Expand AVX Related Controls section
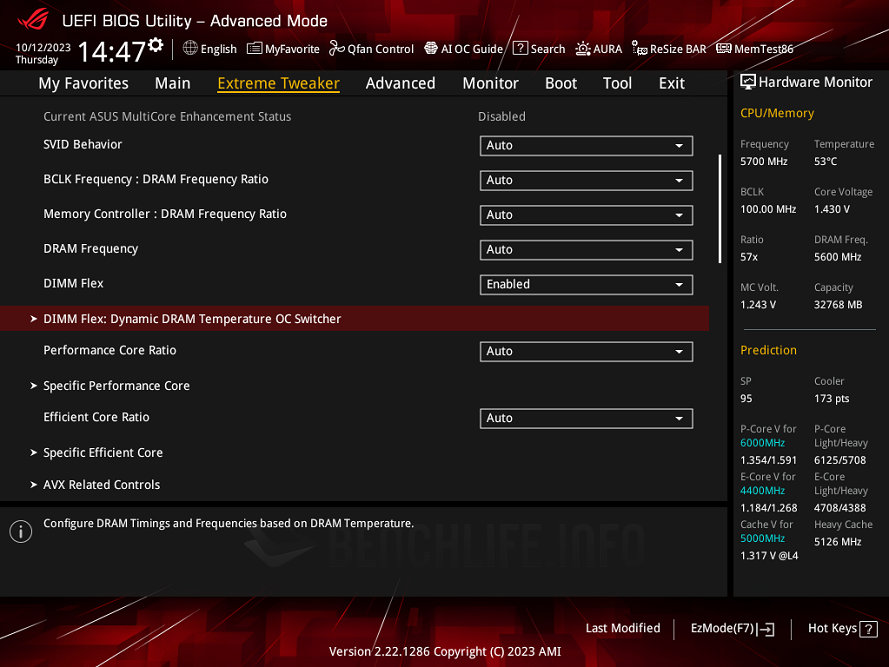Screen dimensions: 889x667 (101, 485)
